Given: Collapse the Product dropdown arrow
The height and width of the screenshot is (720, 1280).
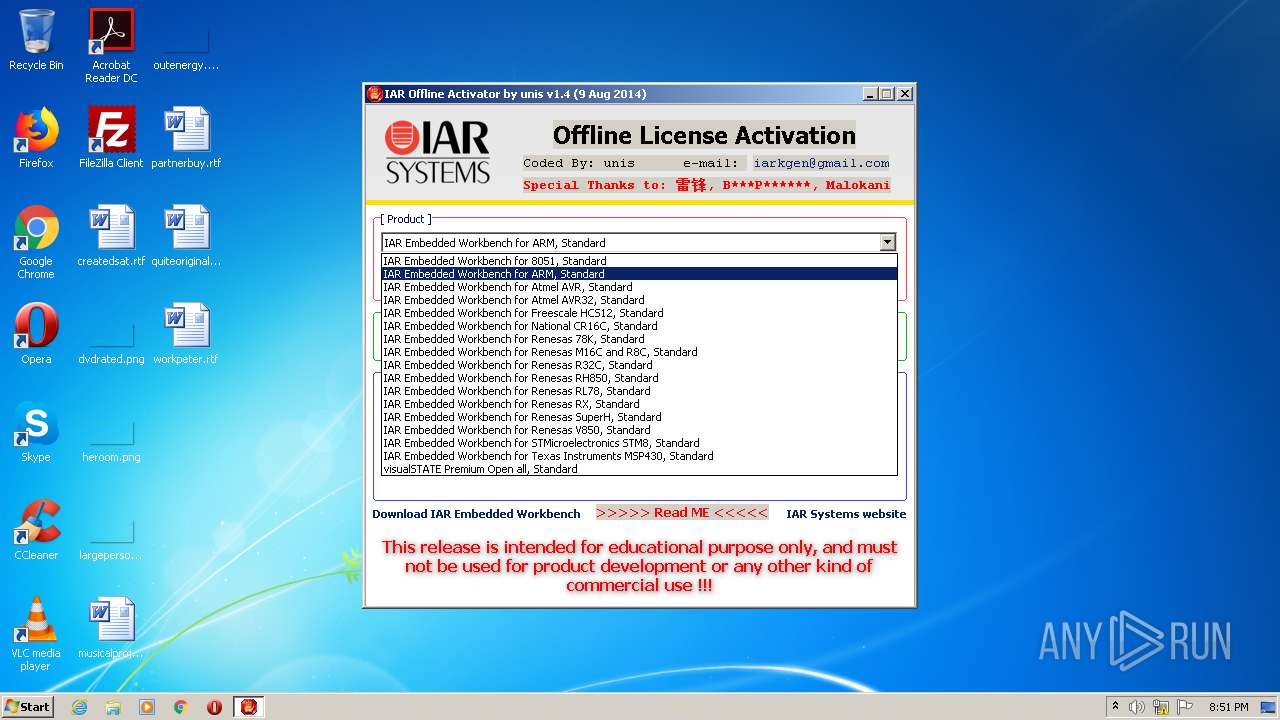Looking at the screenshot, I should click(x=887, y=242).
